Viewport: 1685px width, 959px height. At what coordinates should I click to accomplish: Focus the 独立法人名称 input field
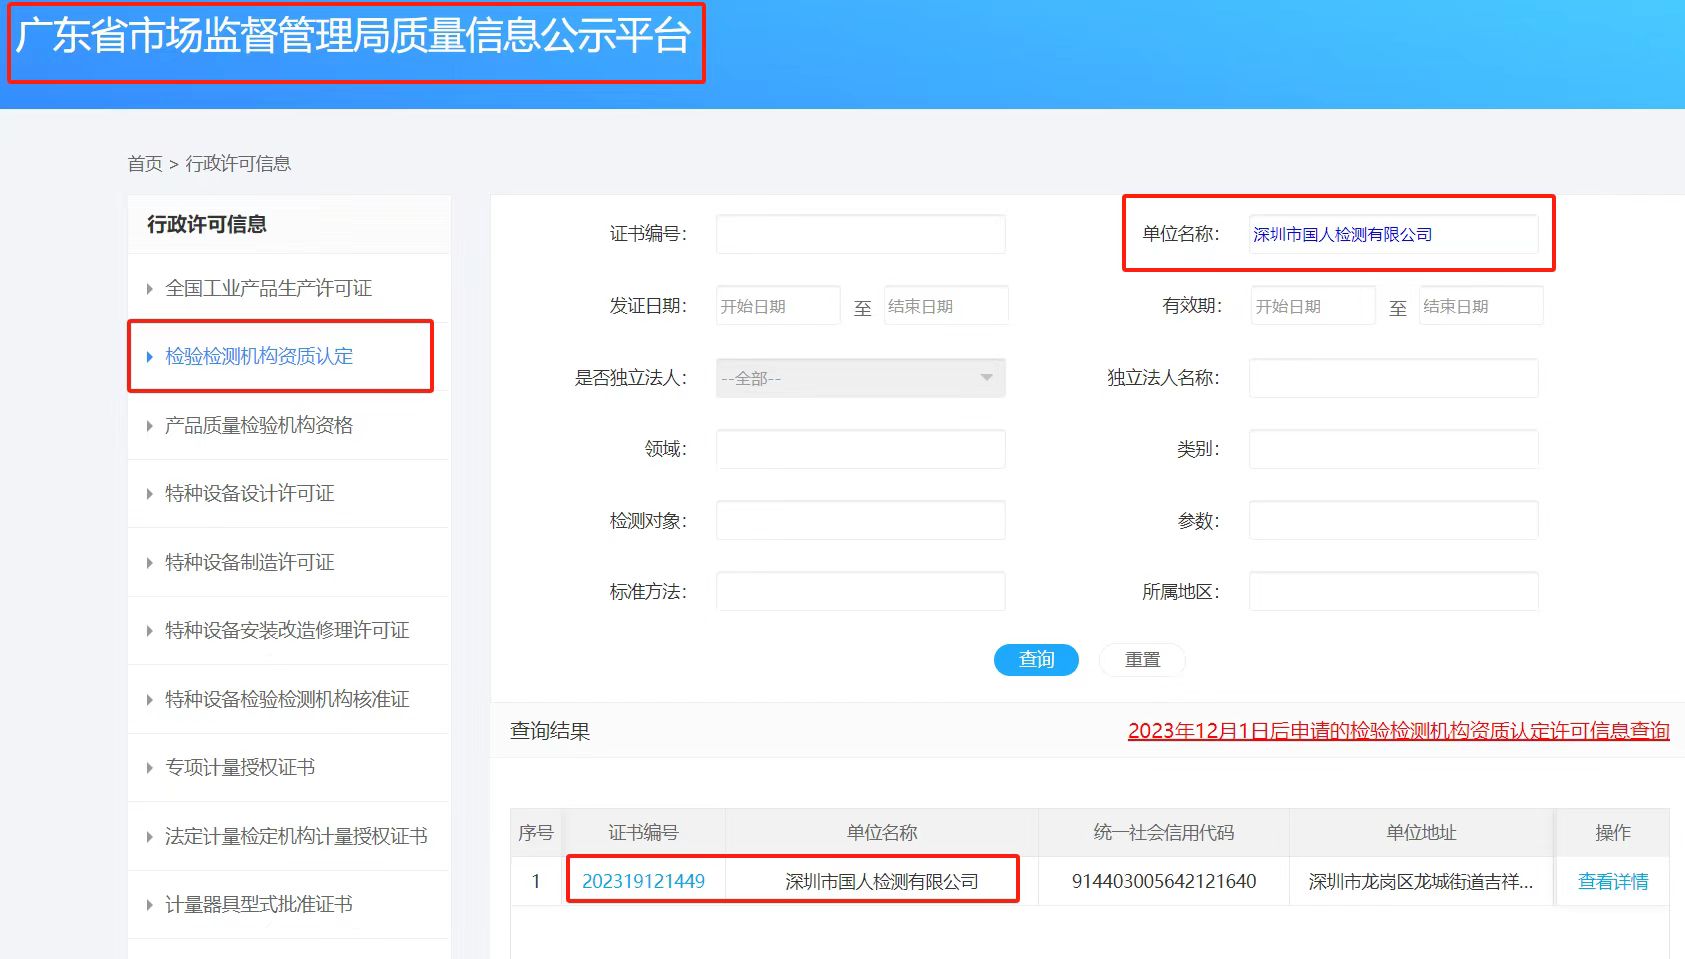tap(1393, 378)
